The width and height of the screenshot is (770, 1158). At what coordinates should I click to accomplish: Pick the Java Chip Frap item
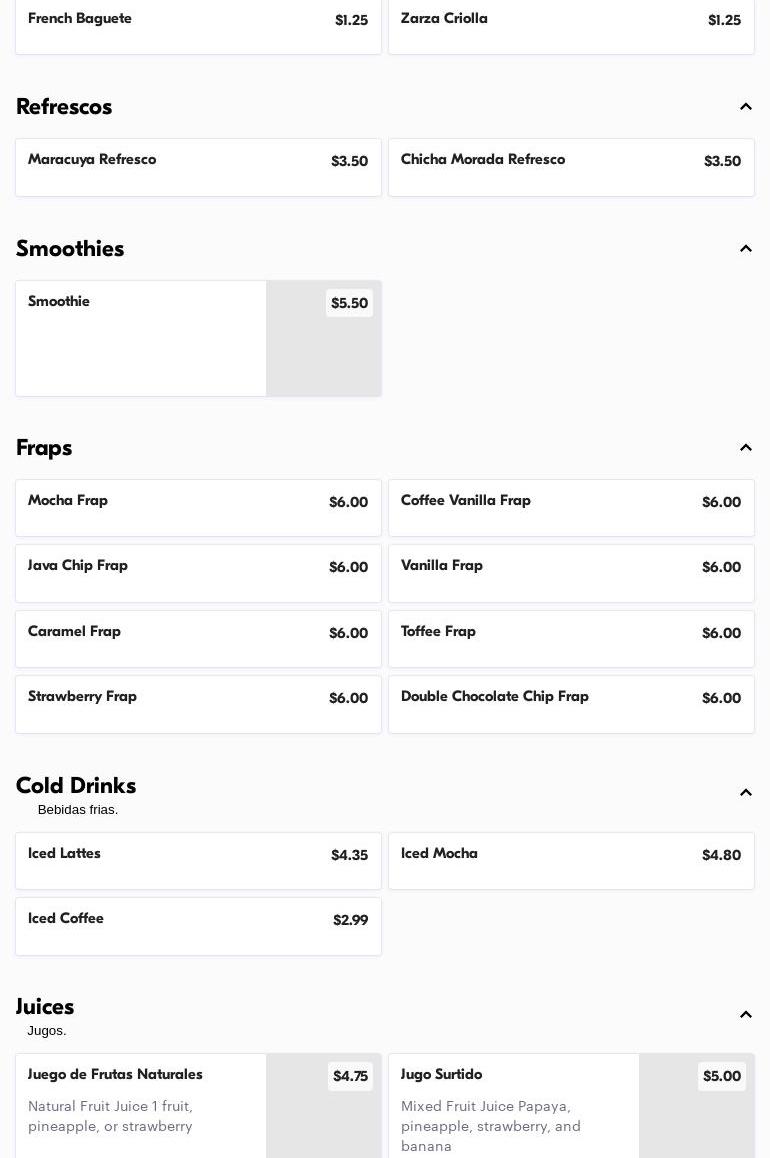pos(198,573)
